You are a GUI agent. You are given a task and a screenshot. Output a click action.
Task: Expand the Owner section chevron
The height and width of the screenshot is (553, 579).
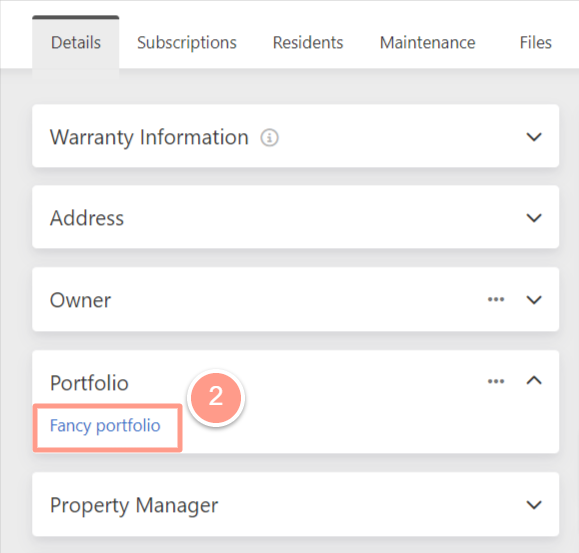pyautogui.click(x=534, y=300)
